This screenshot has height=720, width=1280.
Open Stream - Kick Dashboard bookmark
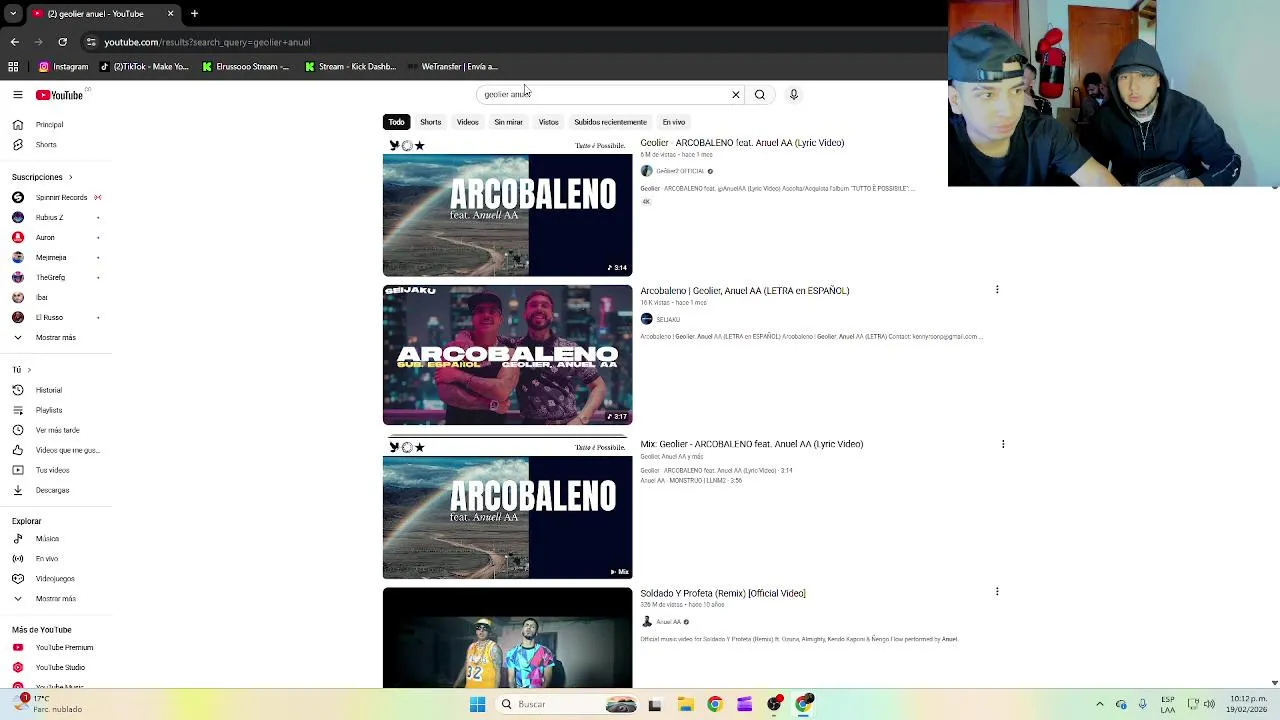tap(351, 67)
